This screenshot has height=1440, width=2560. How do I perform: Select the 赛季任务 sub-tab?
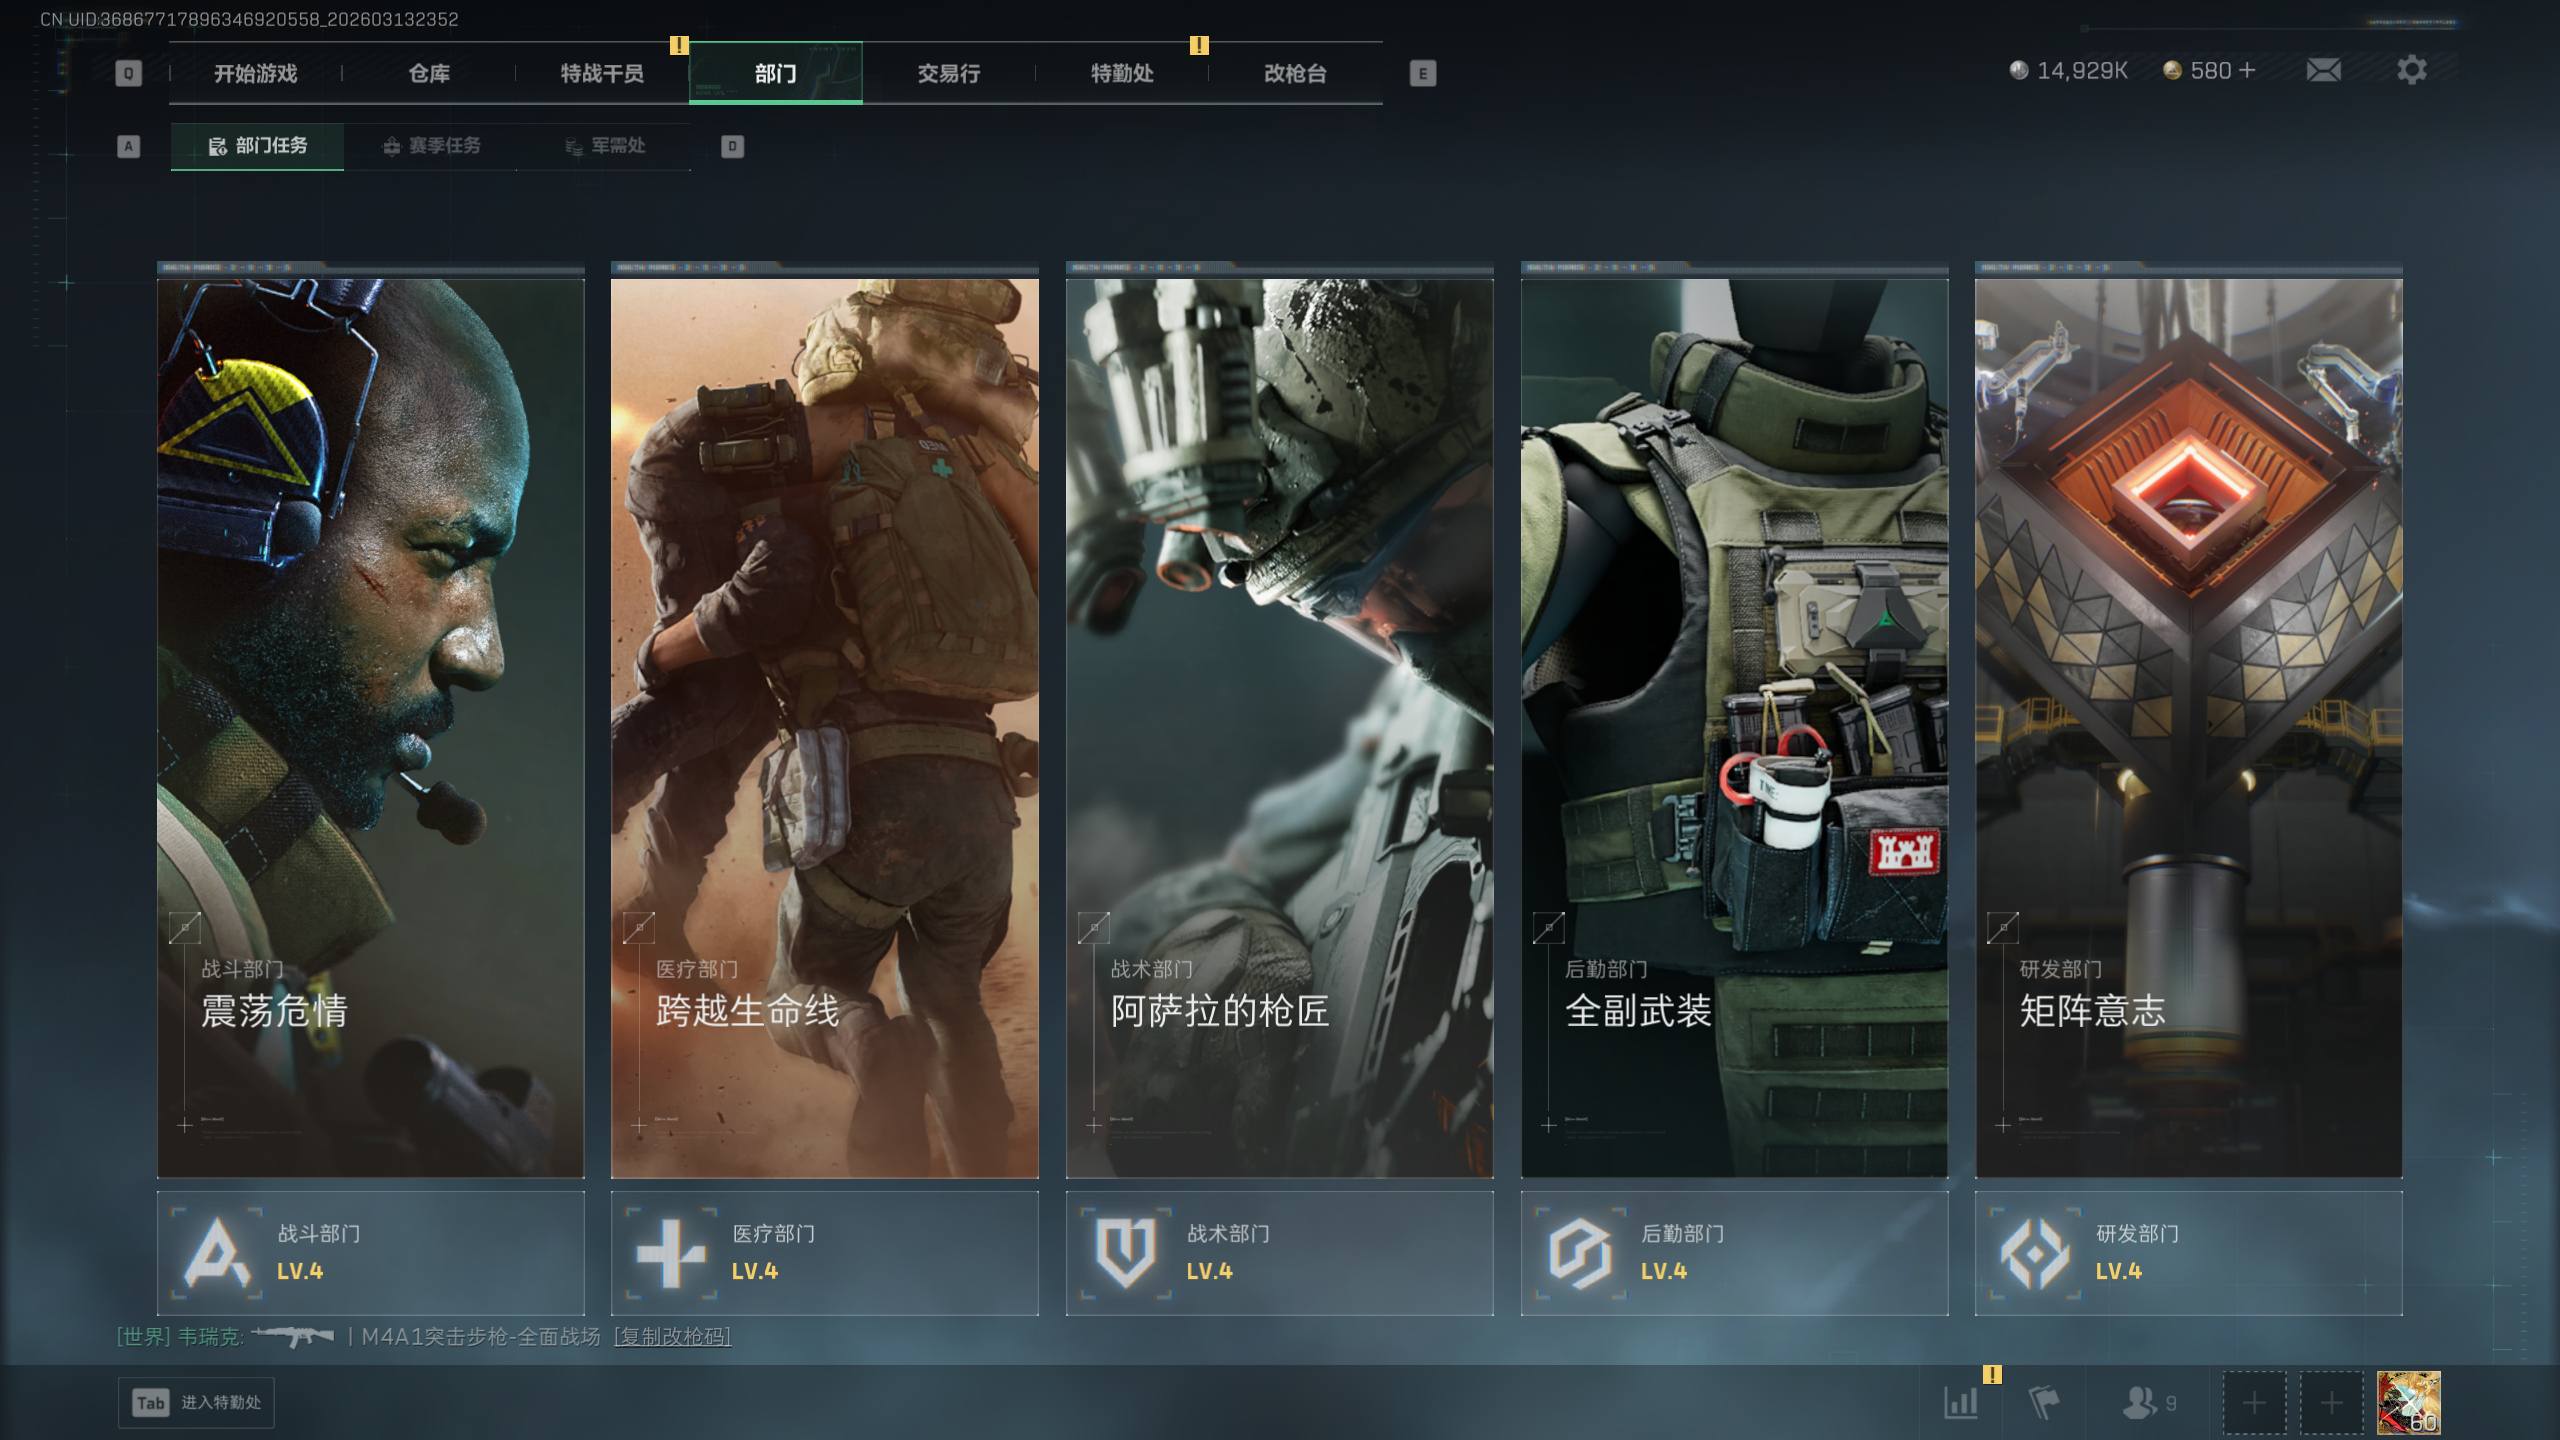pyautogui.click(x=432, y=146)
